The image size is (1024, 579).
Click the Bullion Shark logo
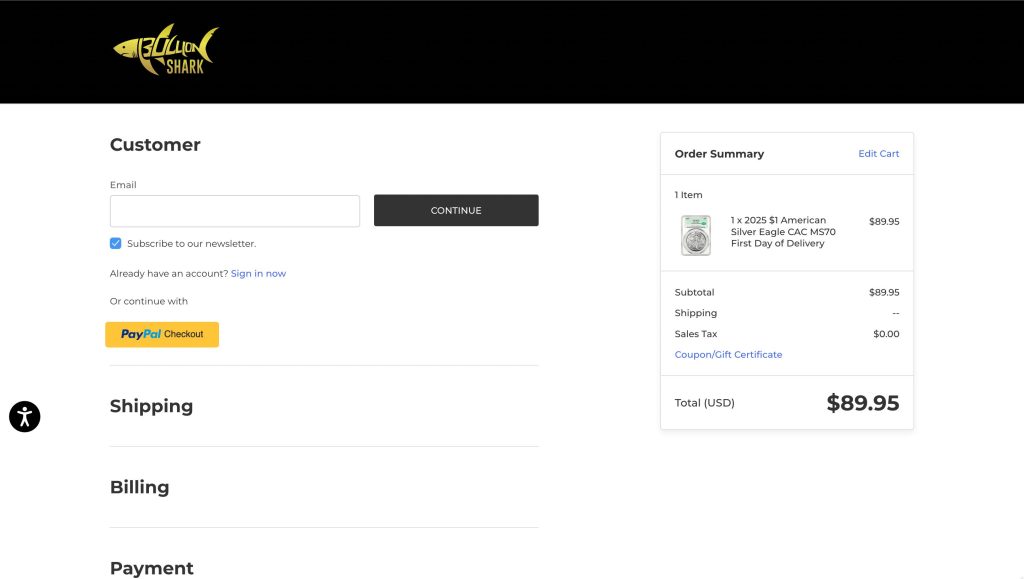[165, 51]
